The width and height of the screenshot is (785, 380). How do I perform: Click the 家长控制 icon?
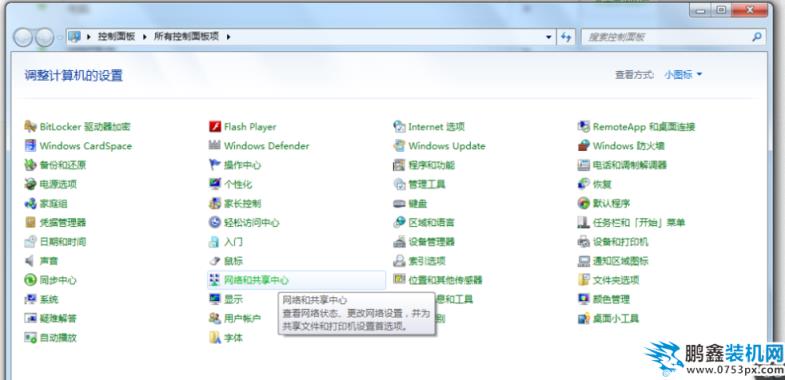(x=215, y=203)
